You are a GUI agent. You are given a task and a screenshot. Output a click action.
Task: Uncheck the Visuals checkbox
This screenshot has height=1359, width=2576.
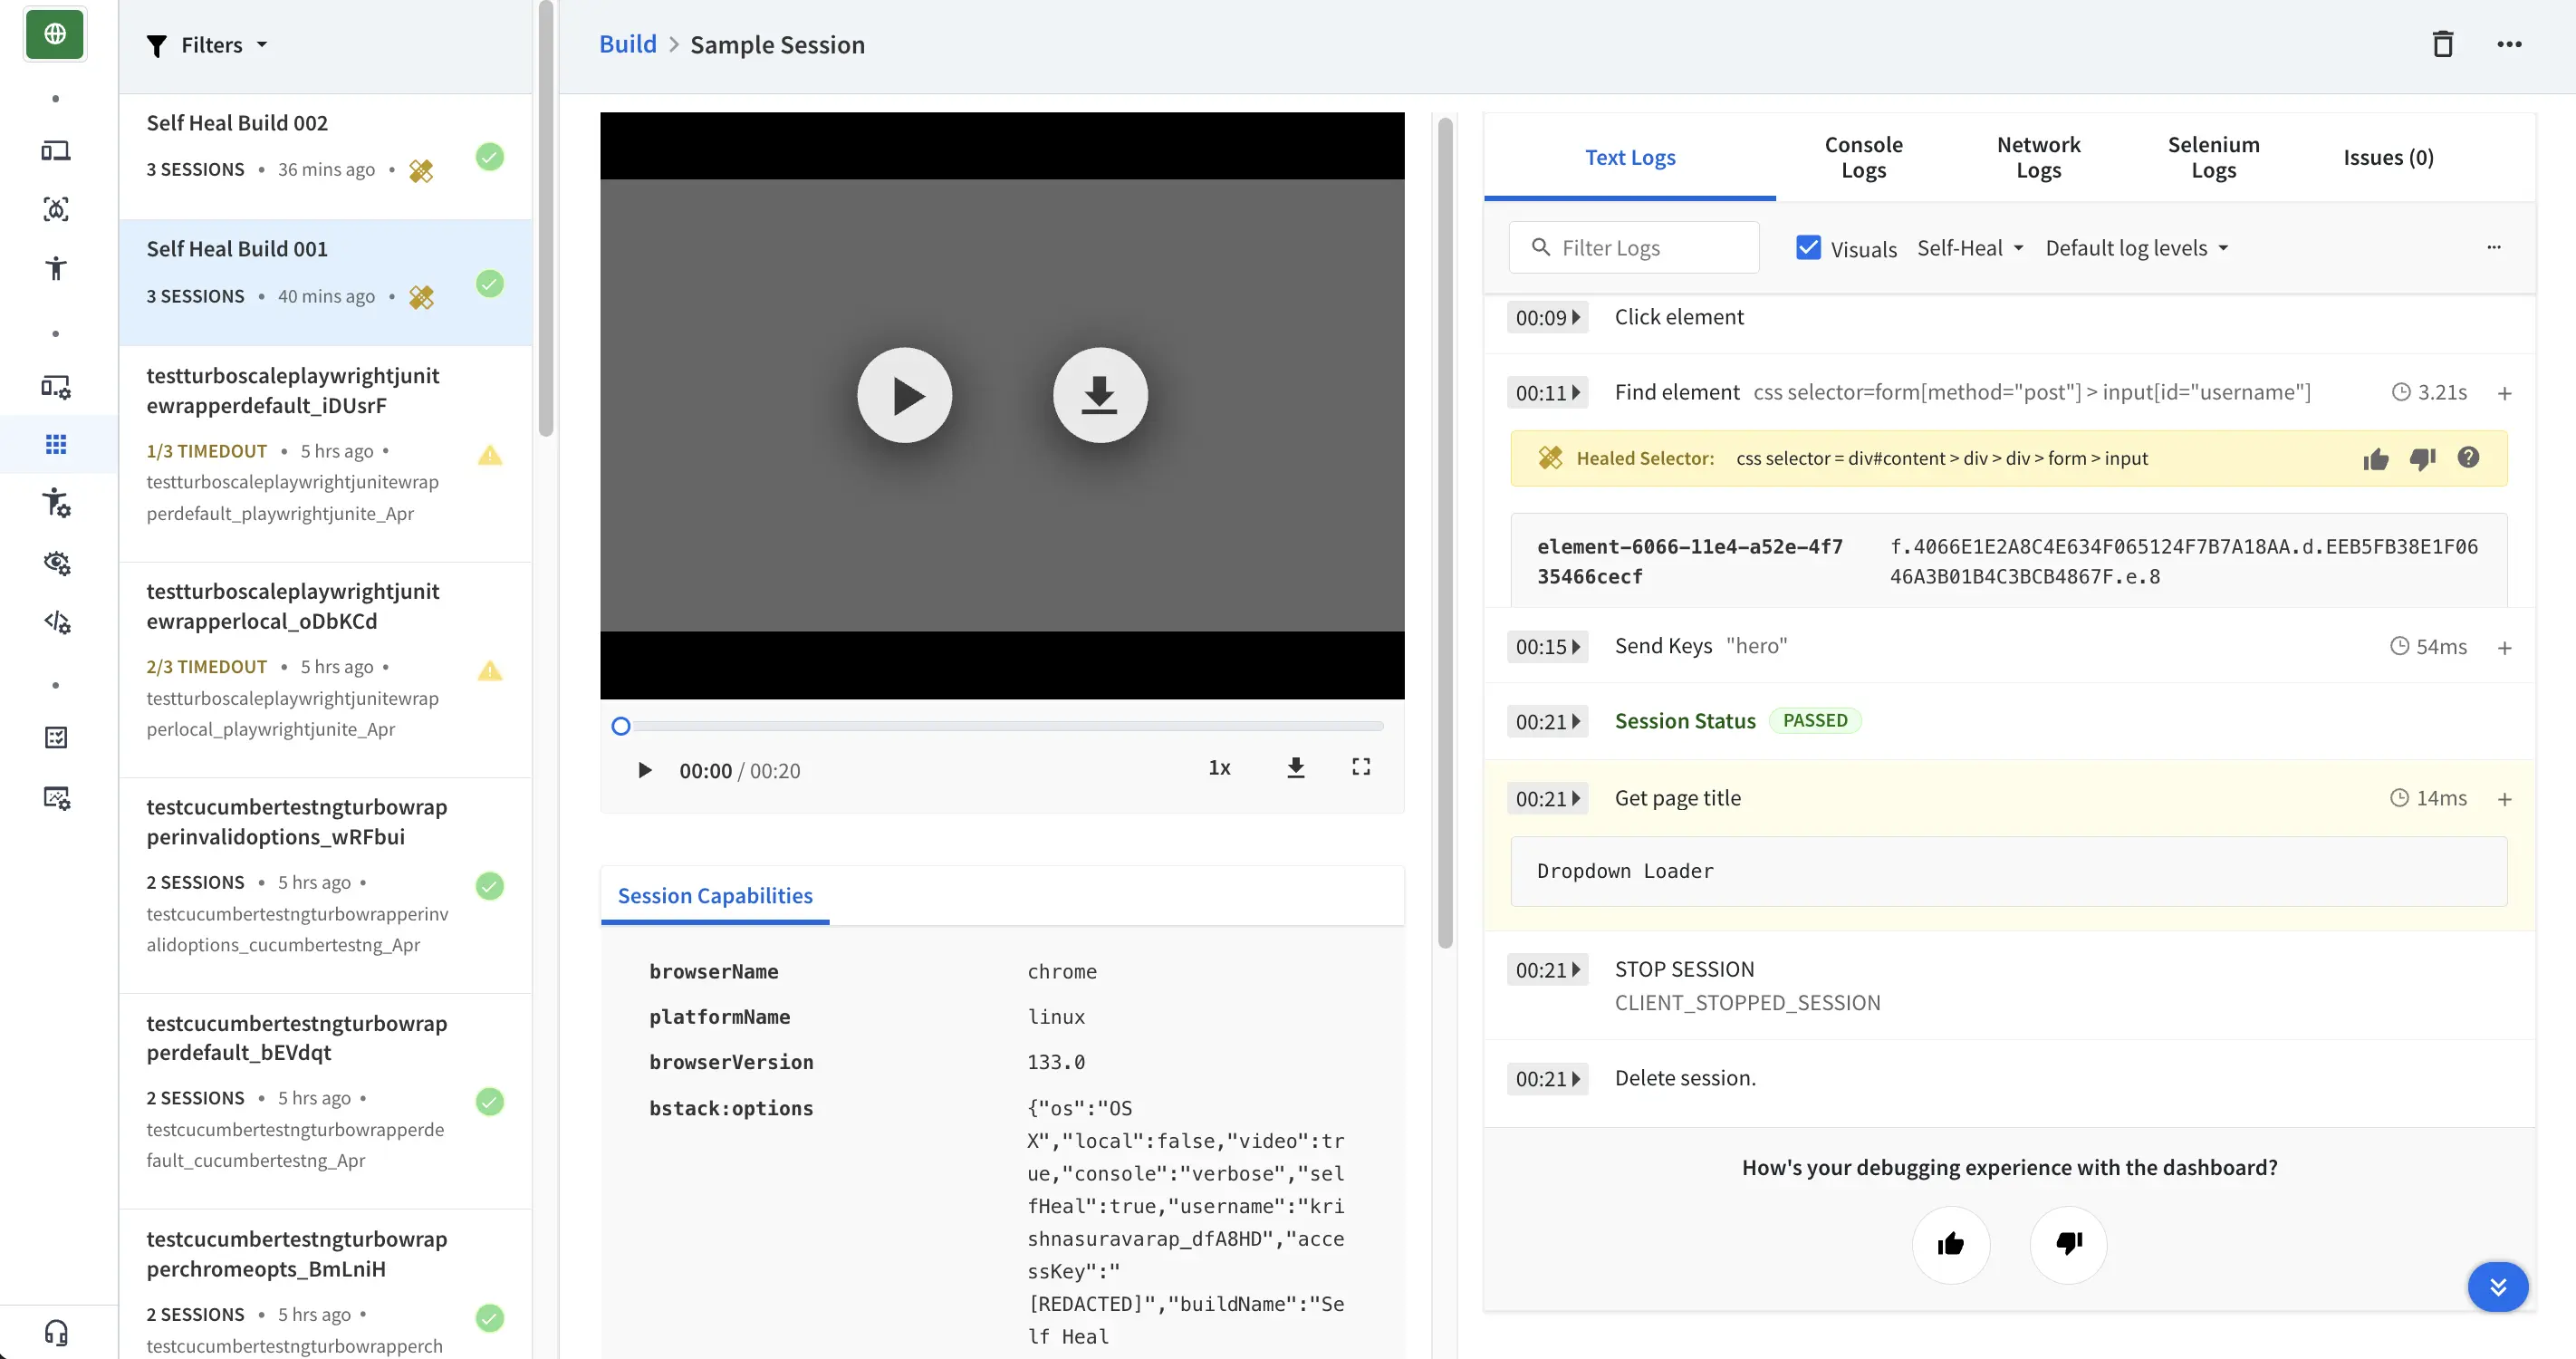(x=1808, y=248)
